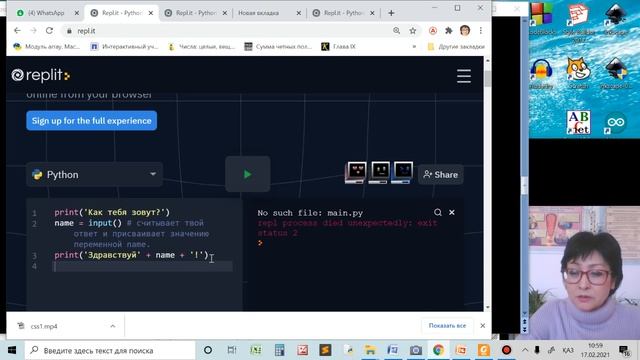The width and height of the screenshot is (640, 360).
Task: Select the first multiplayer avatar computer icon
Action: point(356,172)
